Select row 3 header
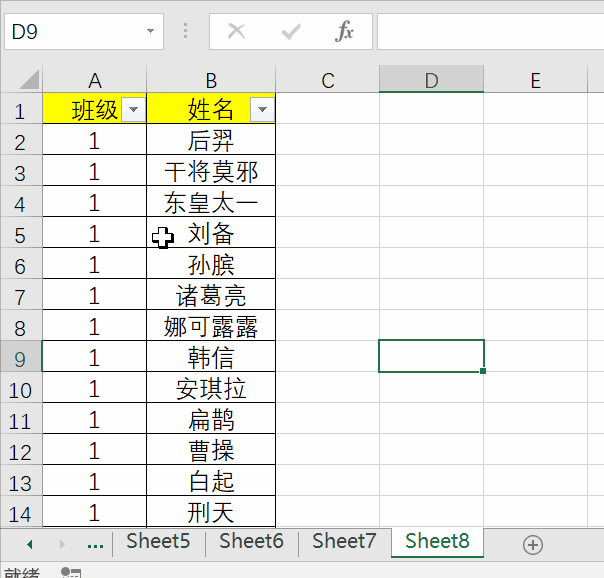604x578 pixels. tap(21, 171)
